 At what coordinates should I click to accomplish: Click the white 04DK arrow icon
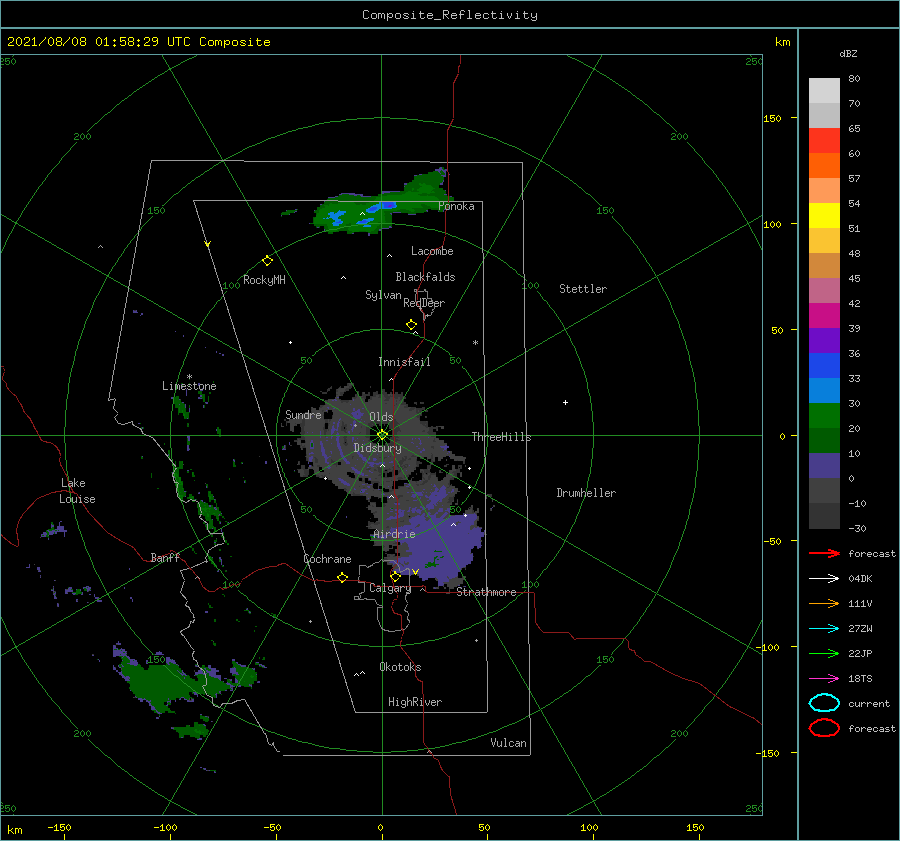824,579
